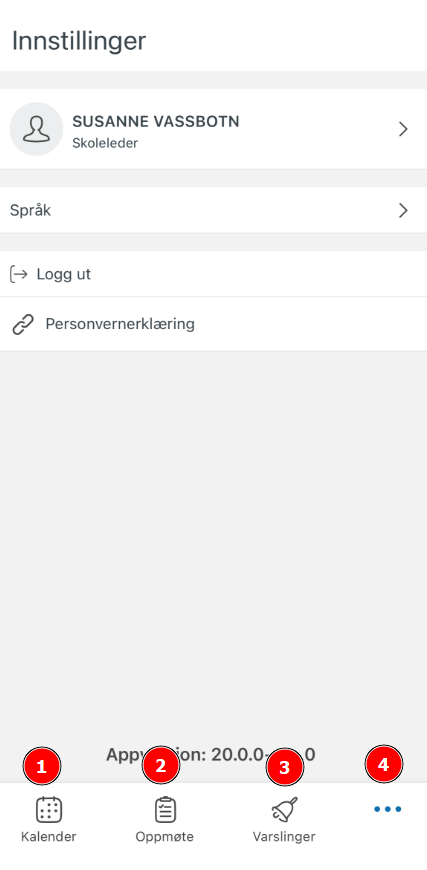Click the Skoleleder role subtitle
Screen dimensions: 427x870
(x=105, y=143)
